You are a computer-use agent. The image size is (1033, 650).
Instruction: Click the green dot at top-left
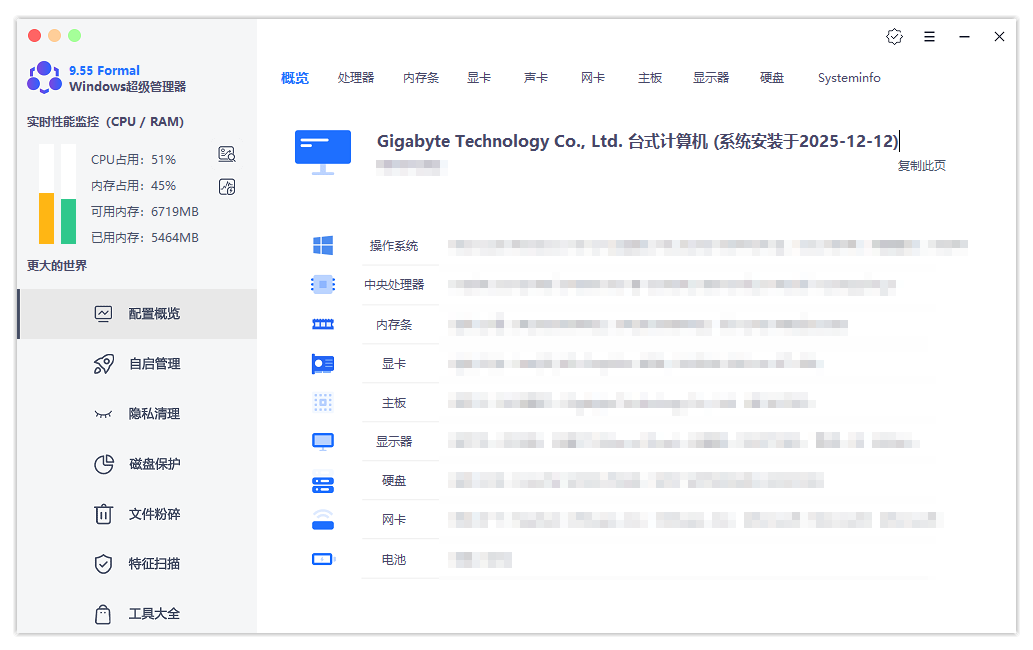coord(74,36)
